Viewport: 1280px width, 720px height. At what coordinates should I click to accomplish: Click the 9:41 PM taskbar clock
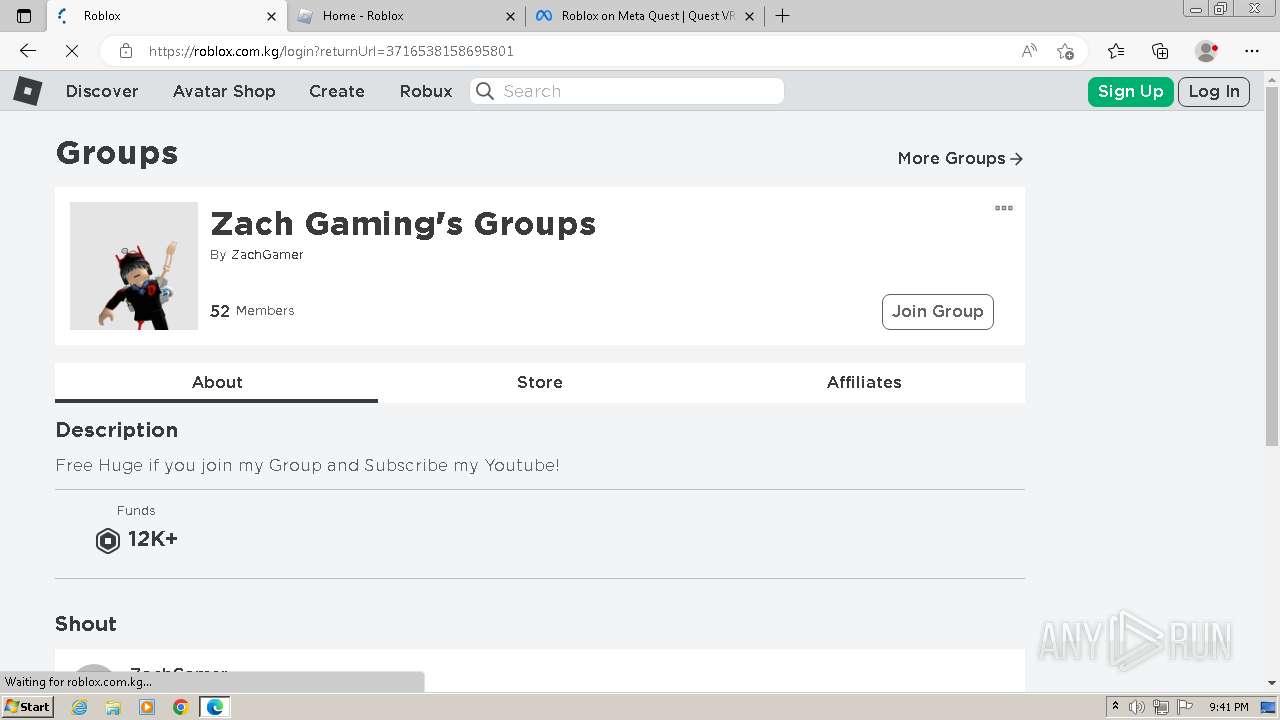click(1229, 707)
